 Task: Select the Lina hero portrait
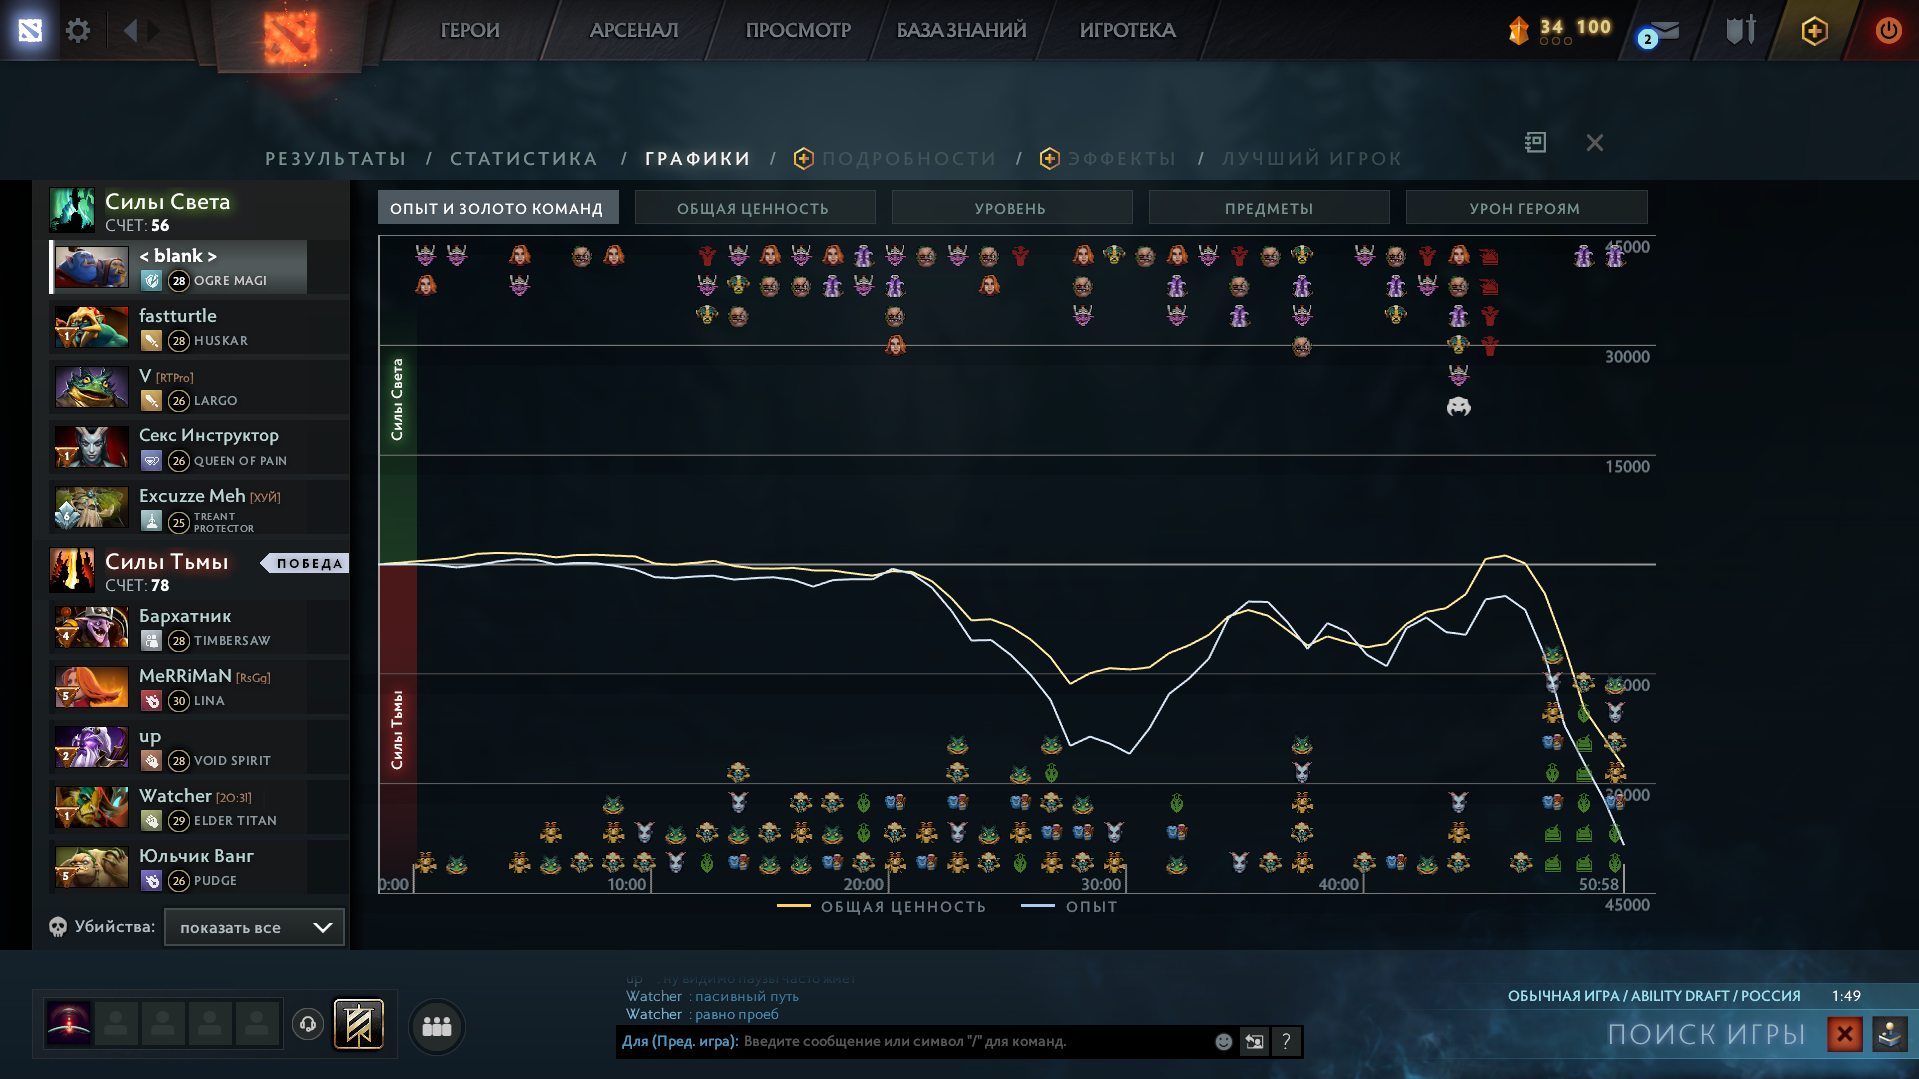(x=92, y=688)
